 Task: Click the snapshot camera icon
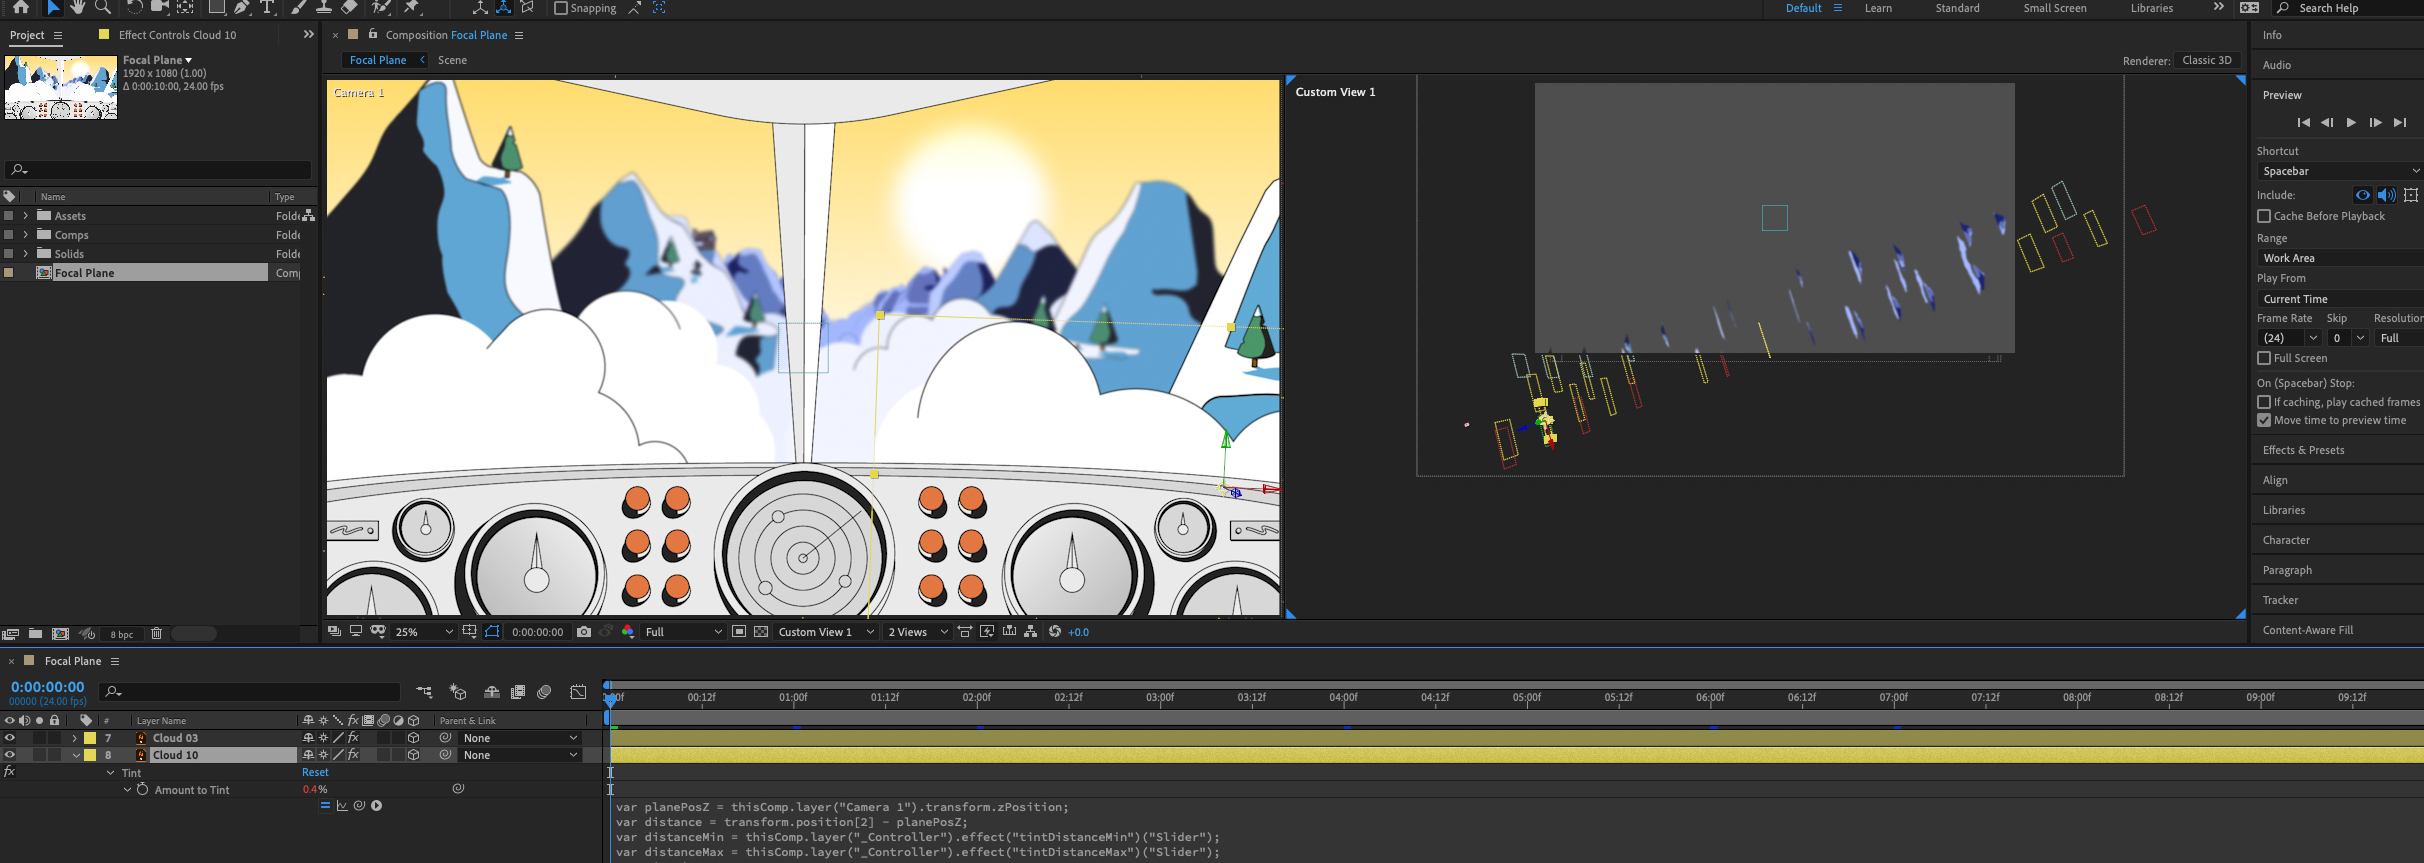point(584,632)
